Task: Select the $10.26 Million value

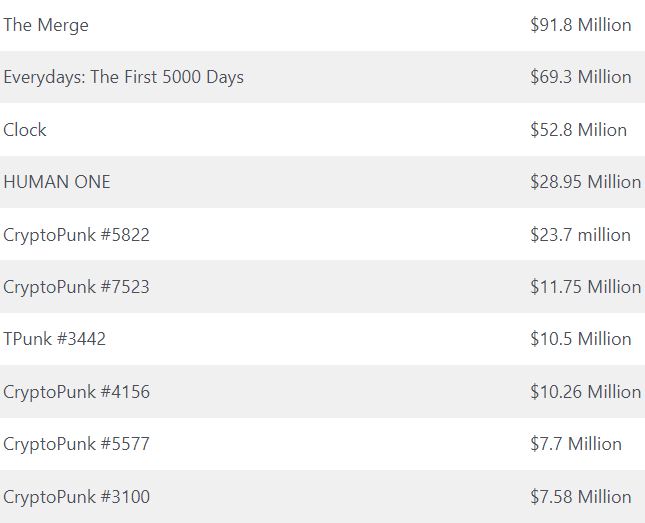Action: [585, 392]
